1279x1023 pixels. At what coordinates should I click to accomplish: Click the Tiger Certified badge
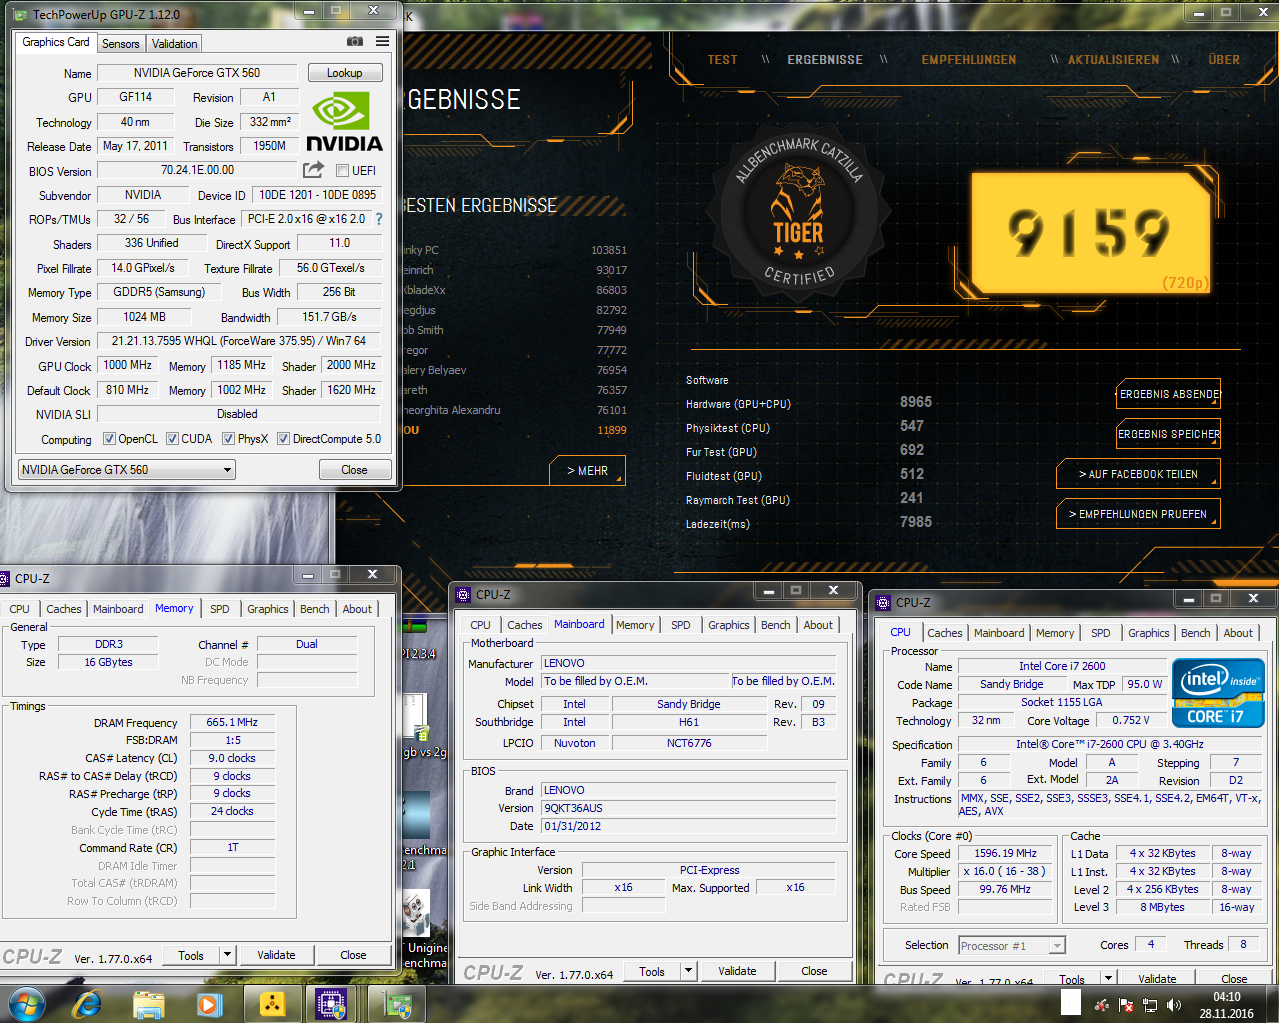click(798, 214)
